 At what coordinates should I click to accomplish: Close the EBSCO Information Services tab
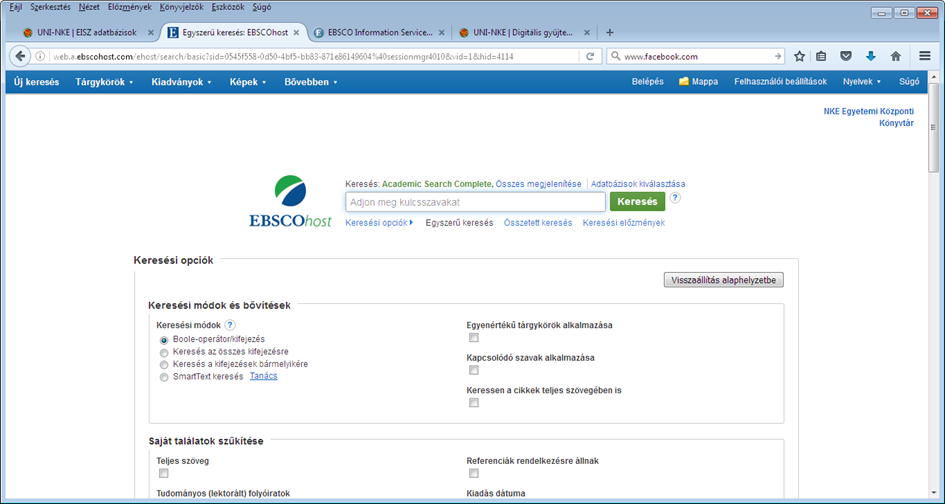coord(441,33)
